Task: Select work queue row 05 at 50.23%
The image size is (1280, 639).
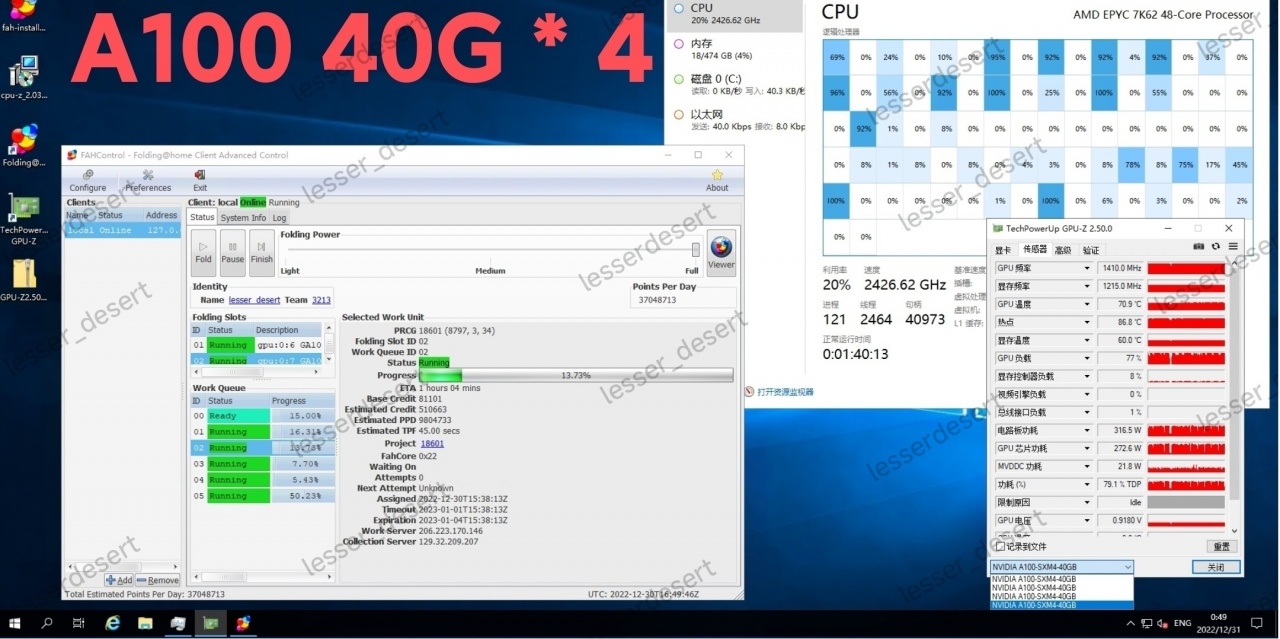Action: 262,496
